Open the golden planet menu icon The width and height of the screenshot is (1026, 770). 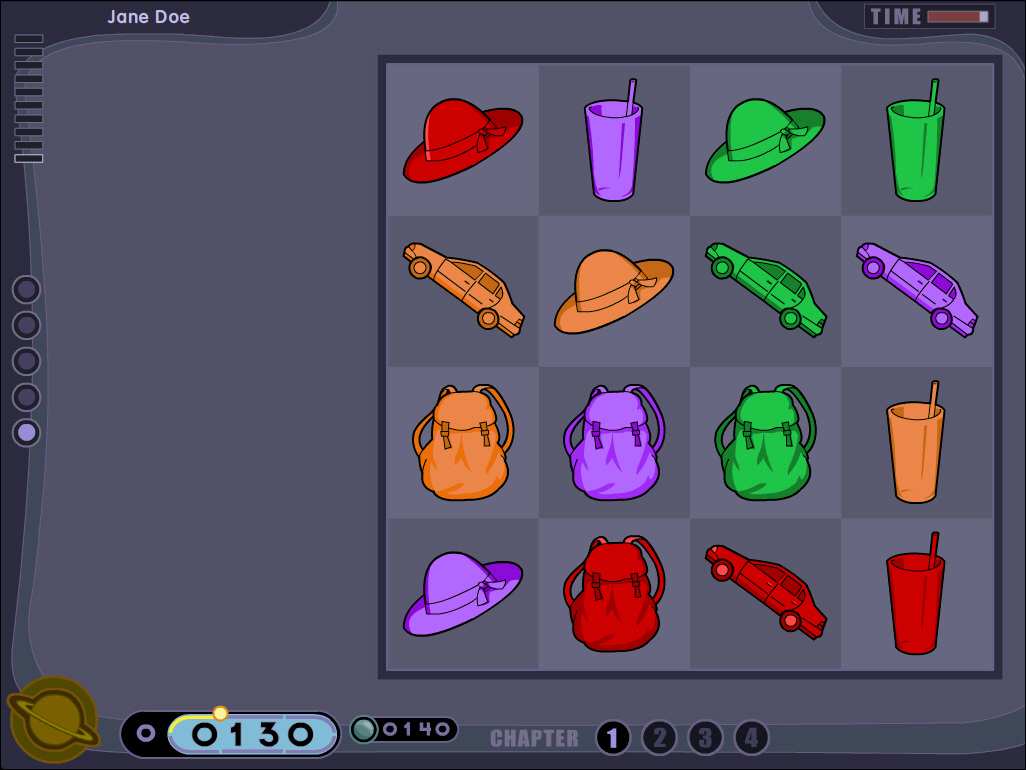click(54, 719)
